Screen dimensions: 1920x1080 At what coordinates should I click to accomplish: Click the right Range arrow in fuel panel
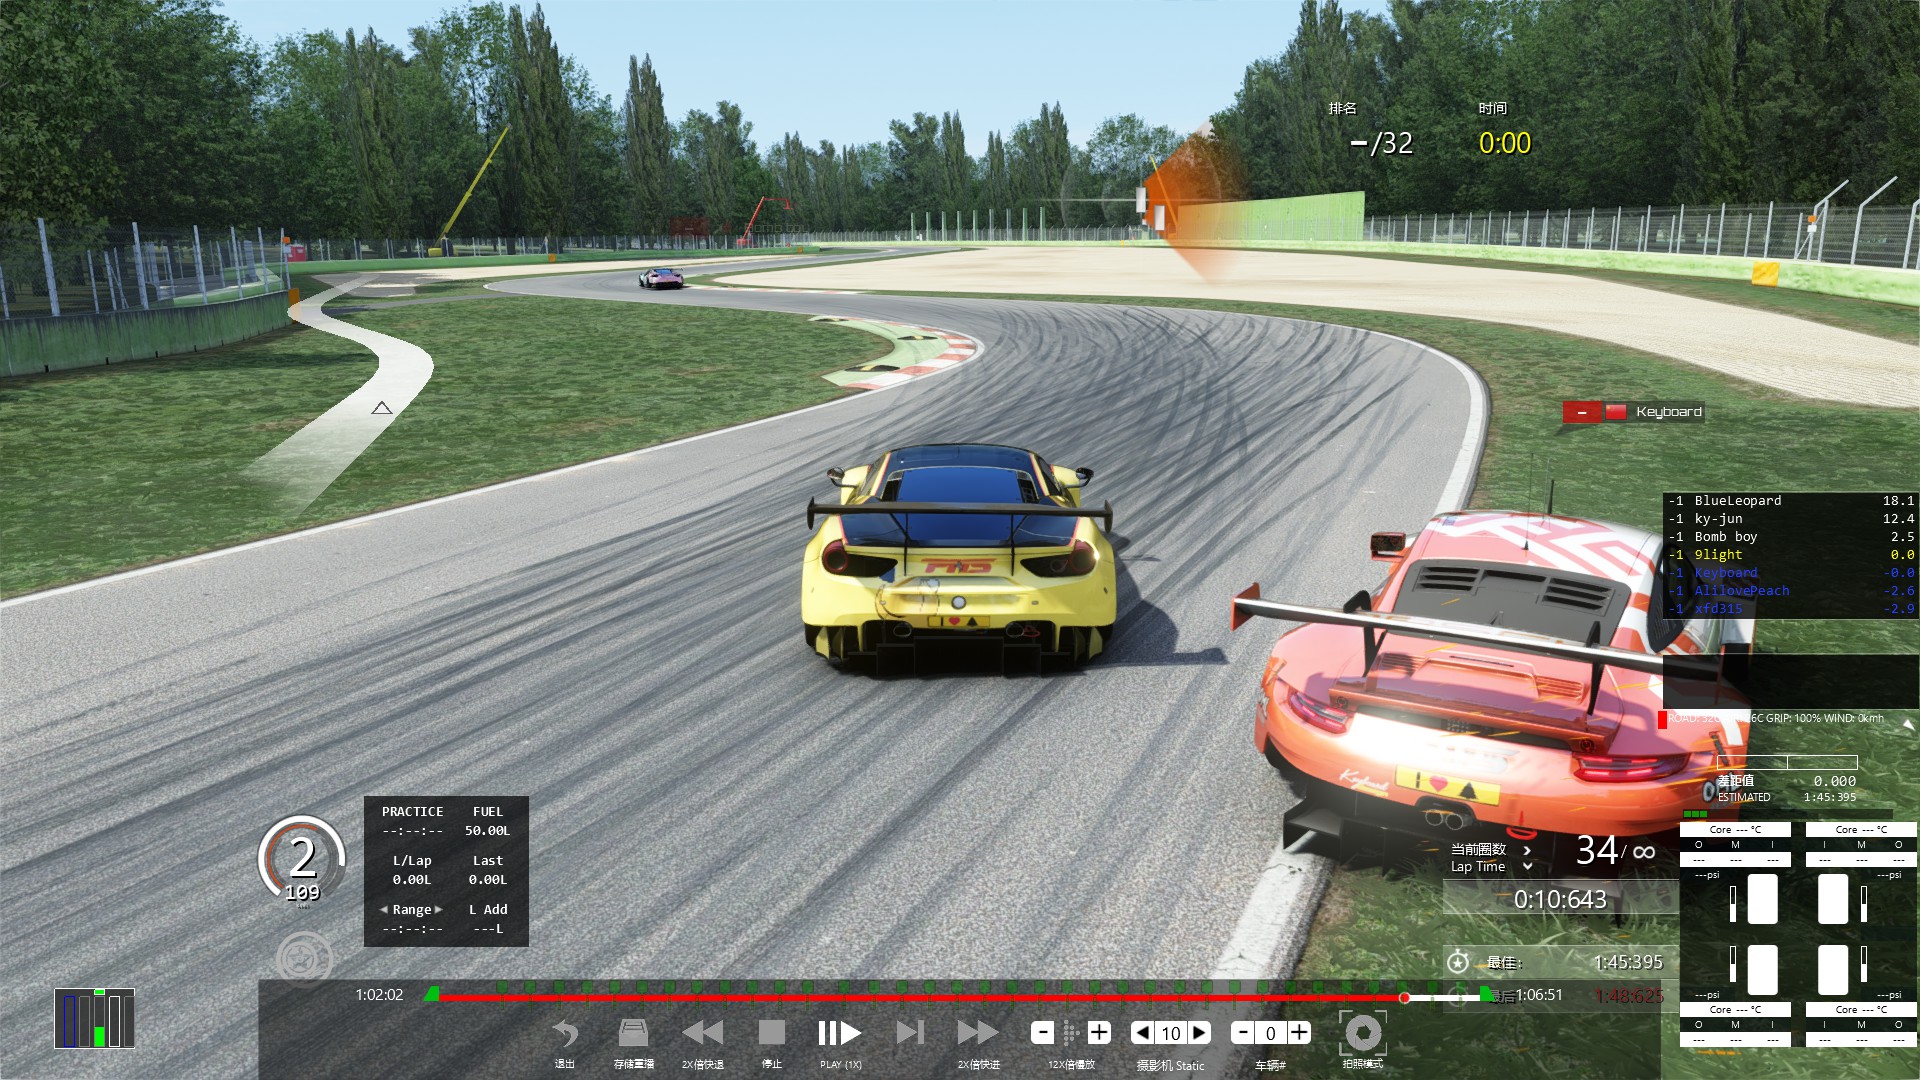(438, 909)
